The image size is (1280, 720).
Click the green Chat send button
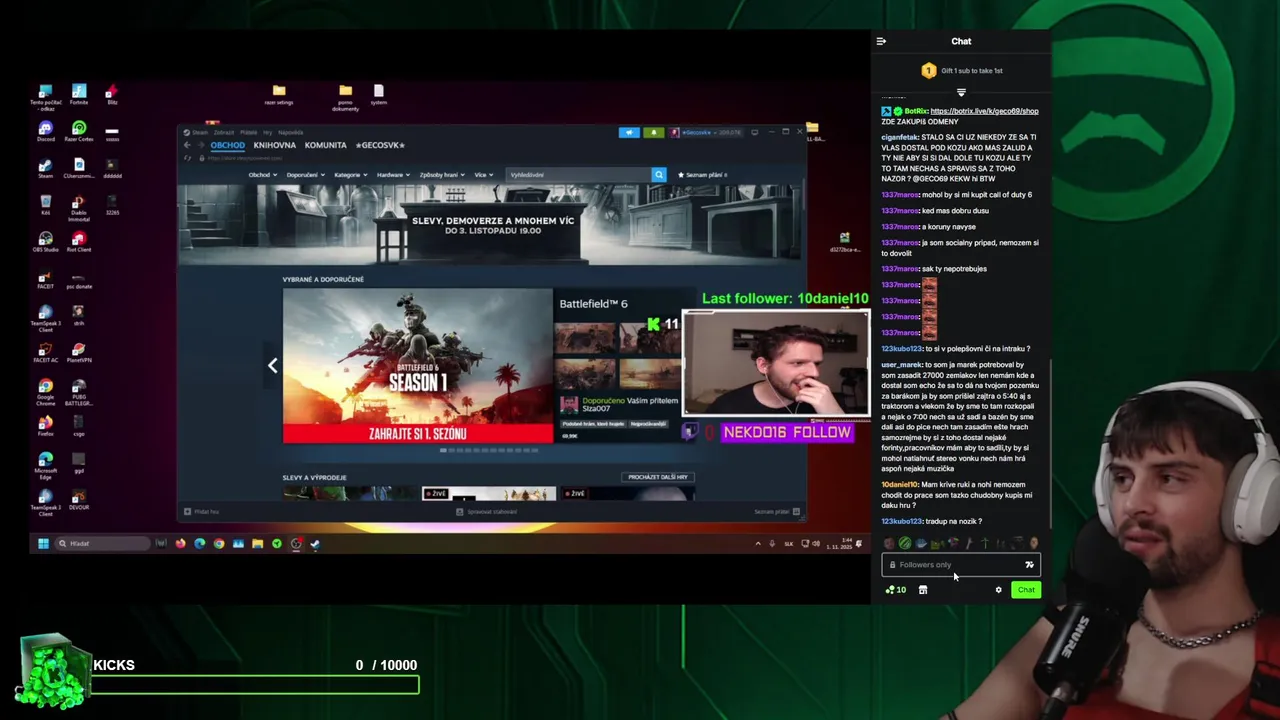pyautogui.click(x=1026, y=590)
